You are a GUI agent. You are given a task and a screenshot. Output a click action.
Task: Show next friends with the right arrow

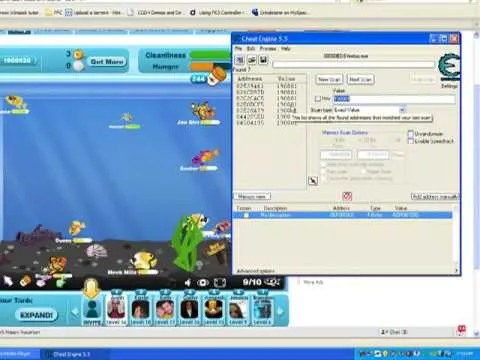coord(281,312)
